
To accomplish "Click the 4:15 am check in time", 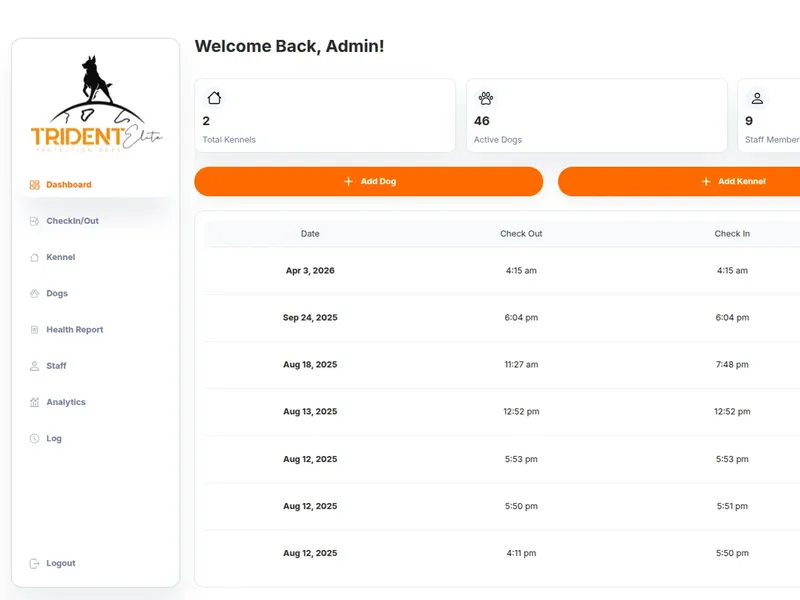I will click(732, 270).
